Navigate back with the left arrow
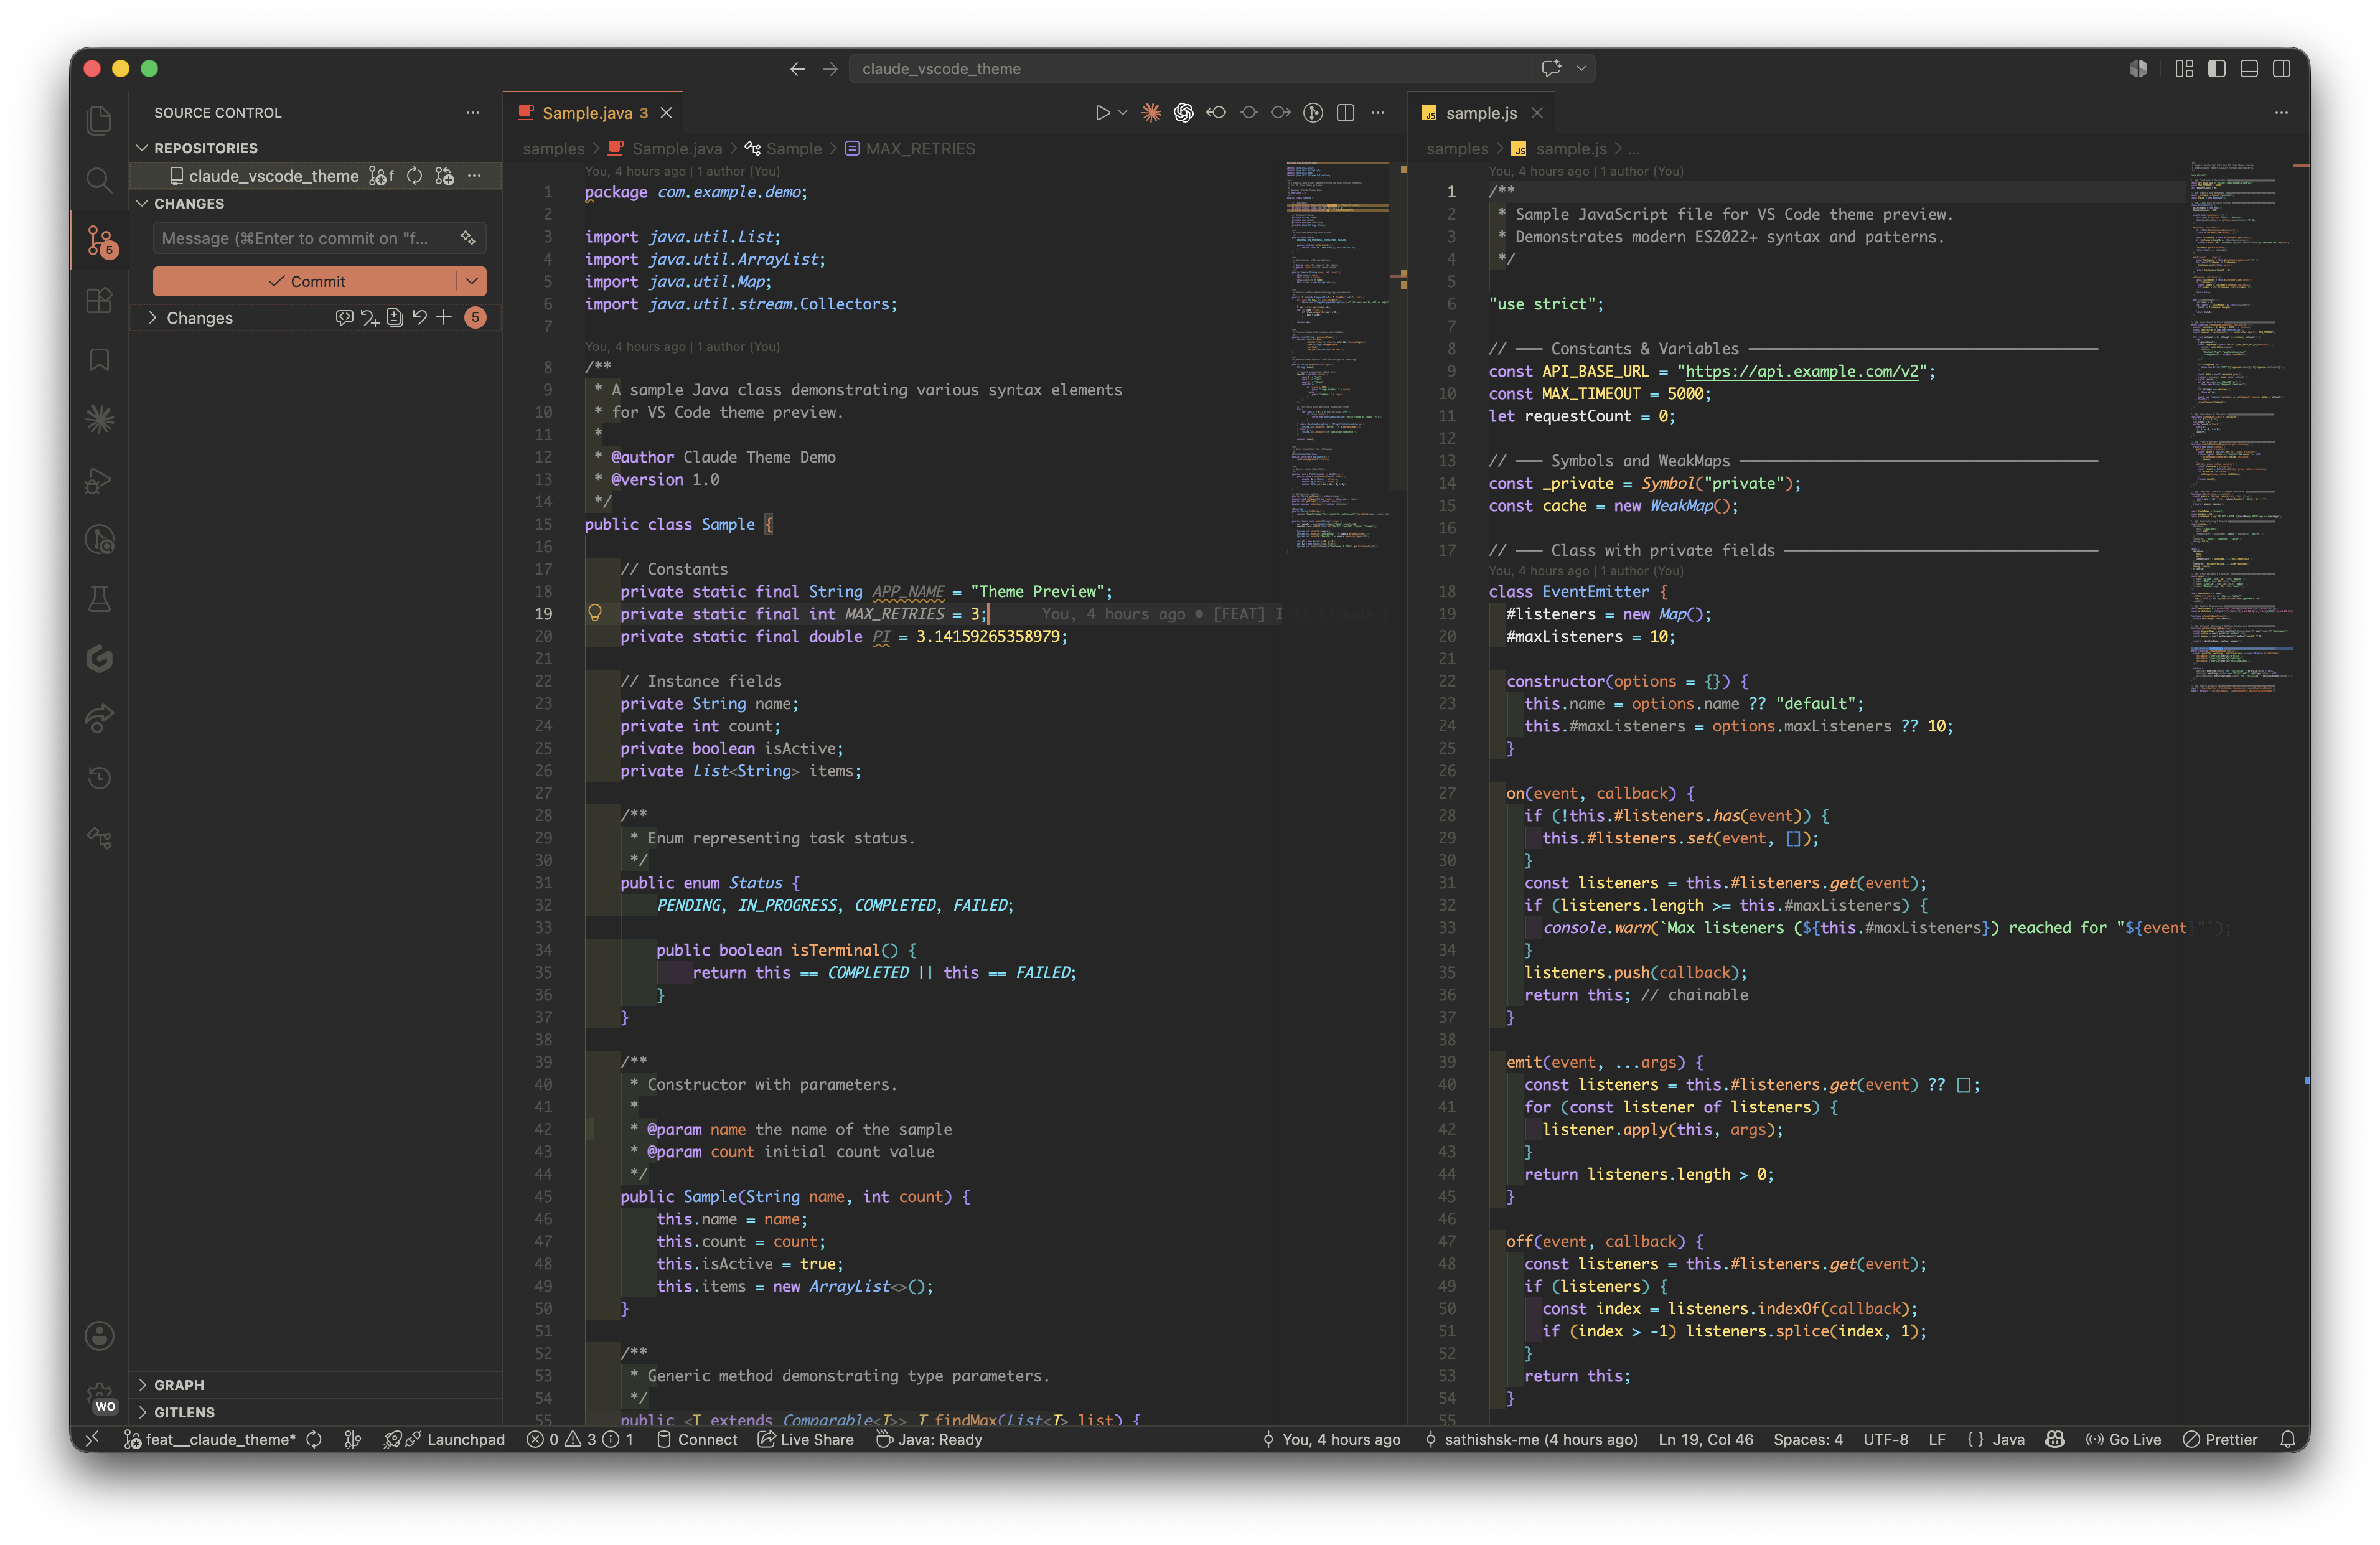The image size is (2380, 1545). [x=797, y=68]
